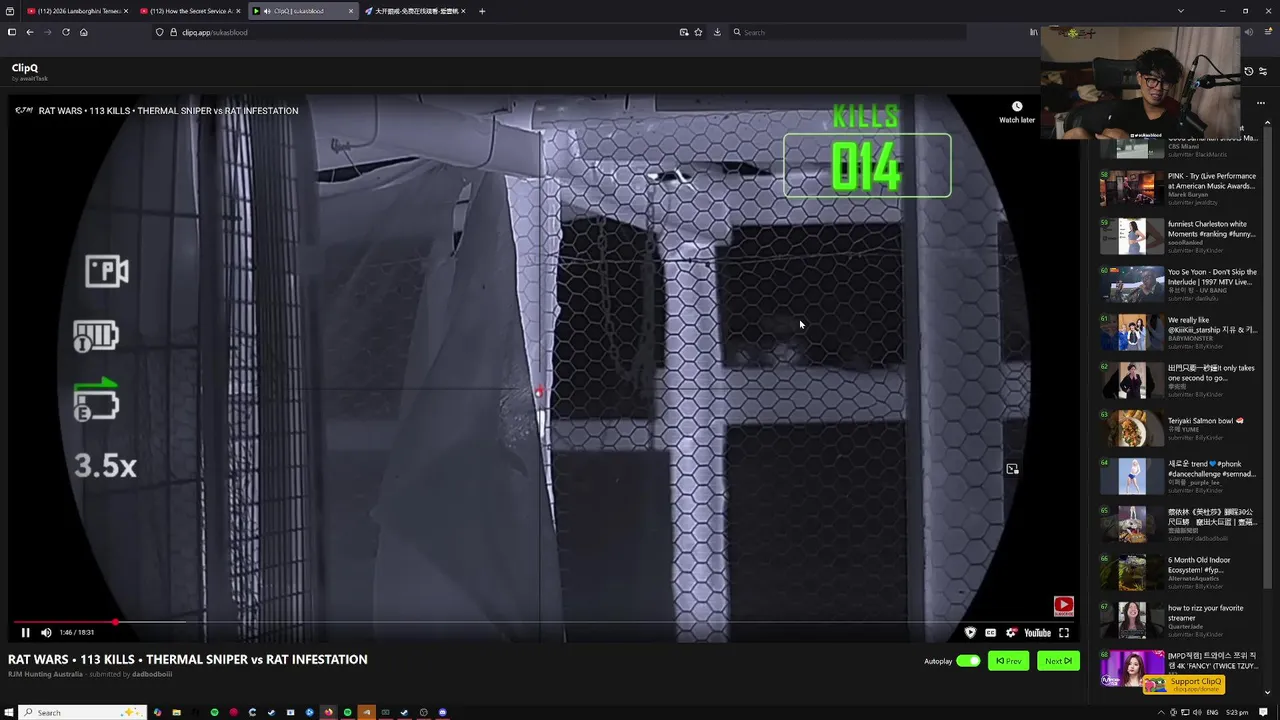1280x720 pixels.
Task: Play the PINK - Try live performance clip
Action: point(1178,187)
